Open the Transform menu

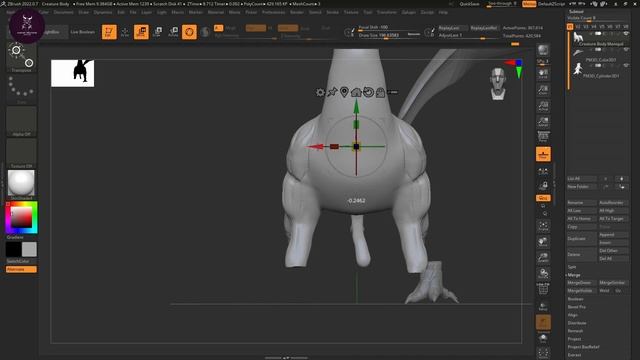coord(387,12)
